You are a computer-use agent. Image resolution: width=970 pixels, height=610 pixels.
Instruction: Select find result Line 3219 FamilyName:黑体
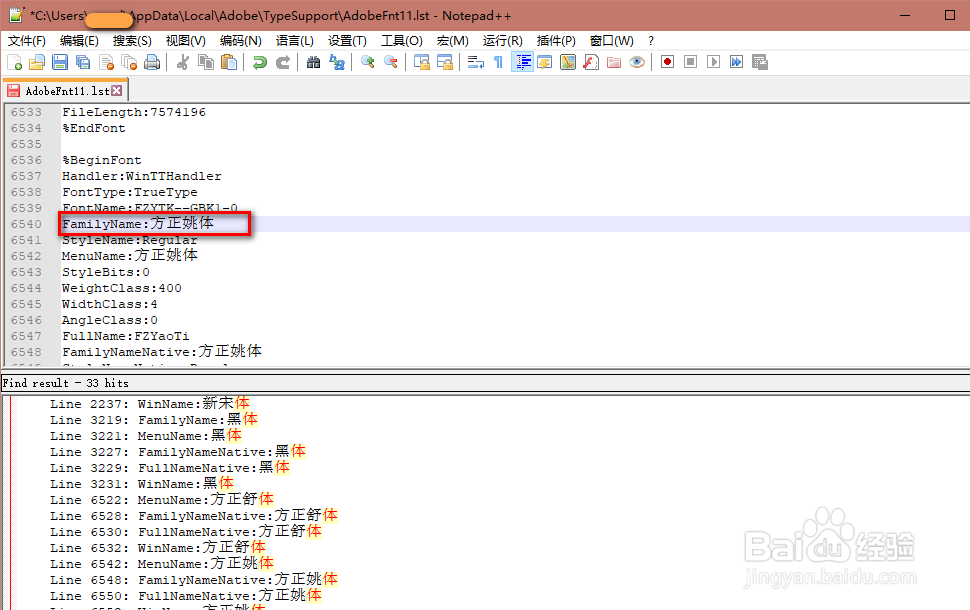tap(153, 419)
